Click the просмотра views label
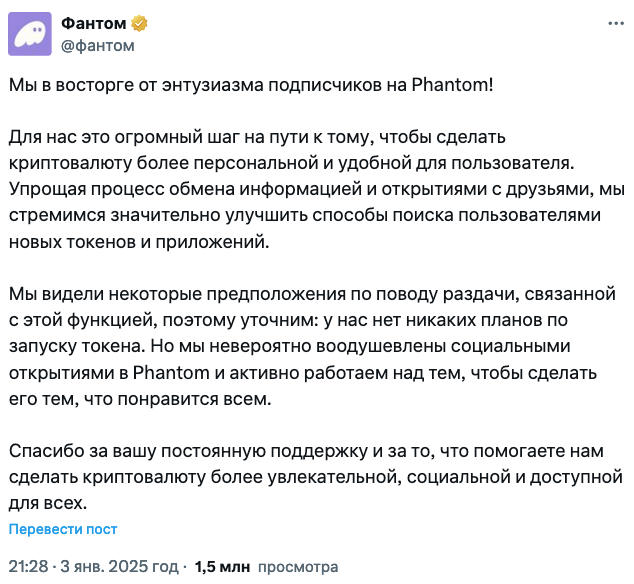This screenshot has height=584, width=634. (298, 567)
